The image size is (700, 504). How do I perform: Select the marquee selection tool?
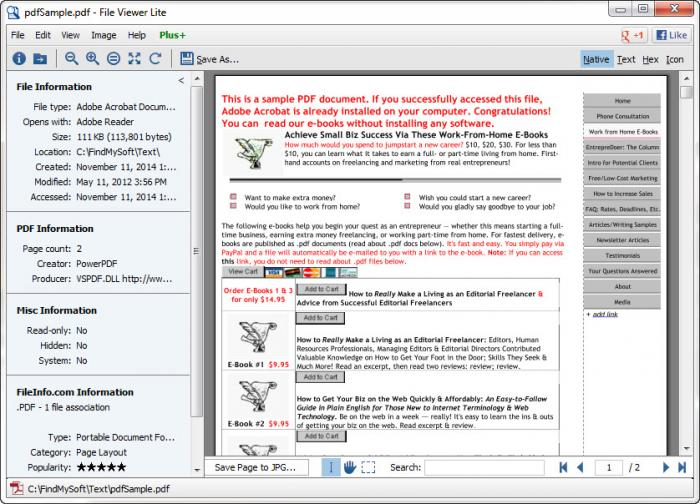tap(368, 467)
